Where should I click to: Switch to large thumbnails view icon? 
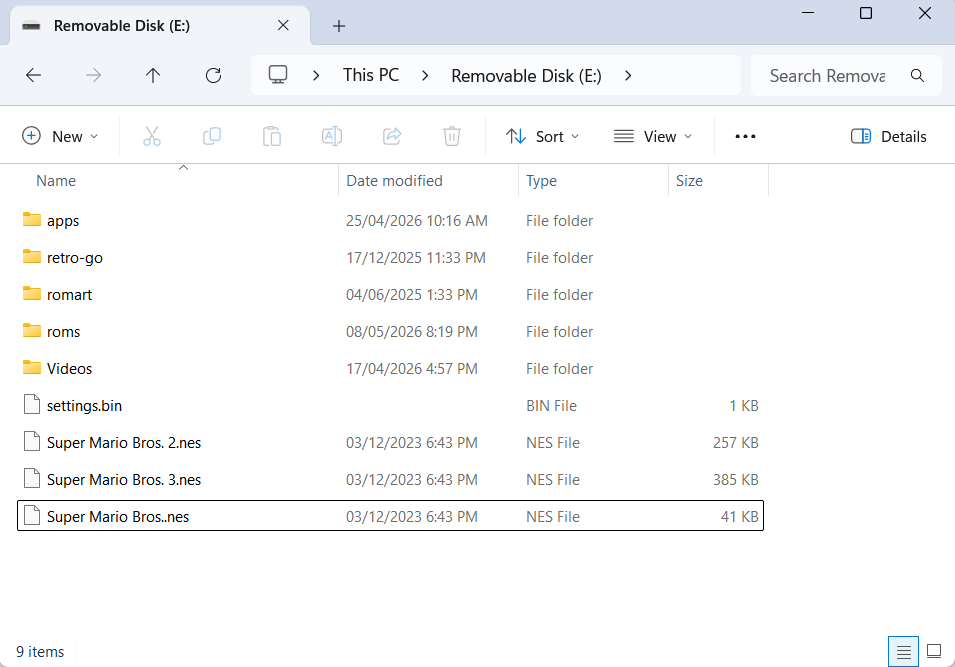point(934,651)
